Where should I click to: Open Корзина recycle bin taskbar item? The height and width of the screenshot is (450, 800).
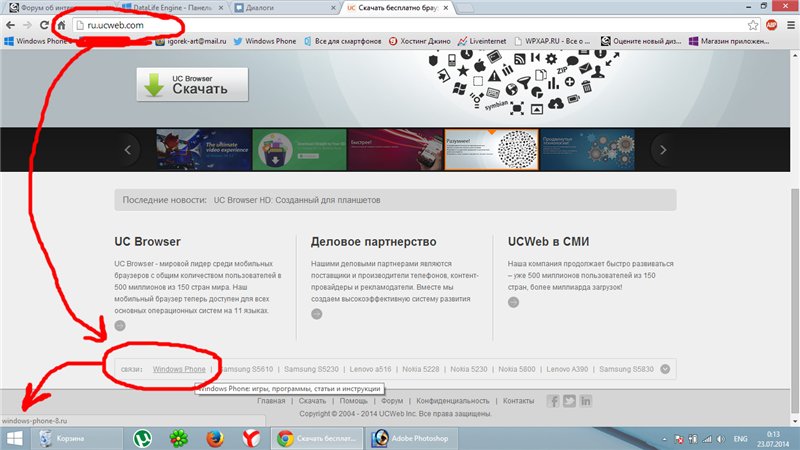point(77,439)
